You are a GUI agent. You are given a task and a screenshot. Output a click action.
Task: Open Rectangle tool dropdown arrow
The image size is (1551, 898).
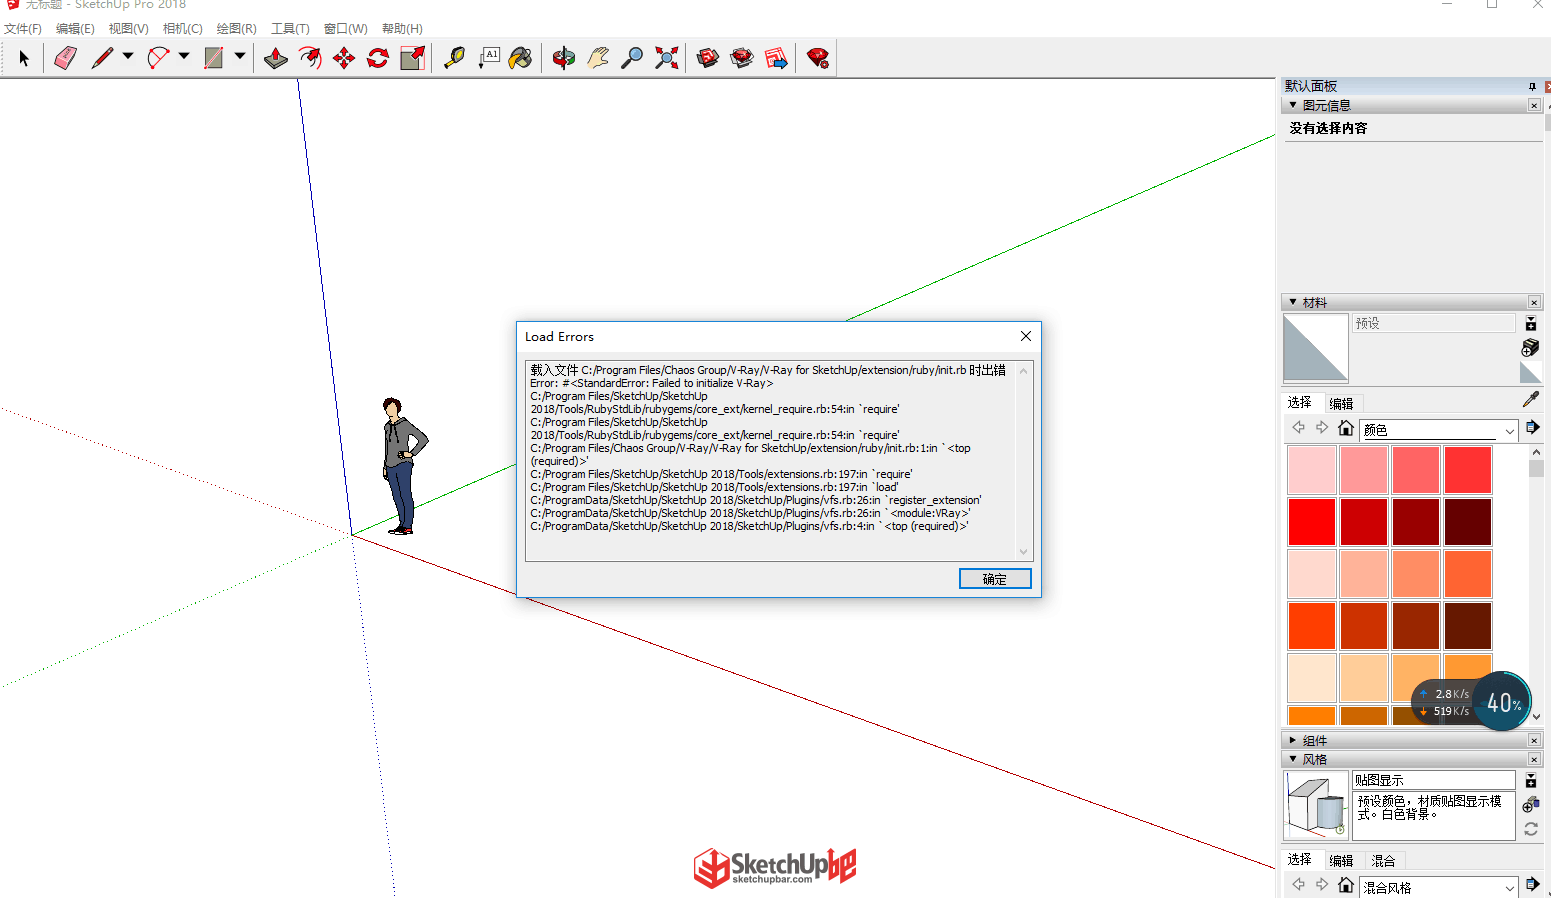tap(240, 57)
